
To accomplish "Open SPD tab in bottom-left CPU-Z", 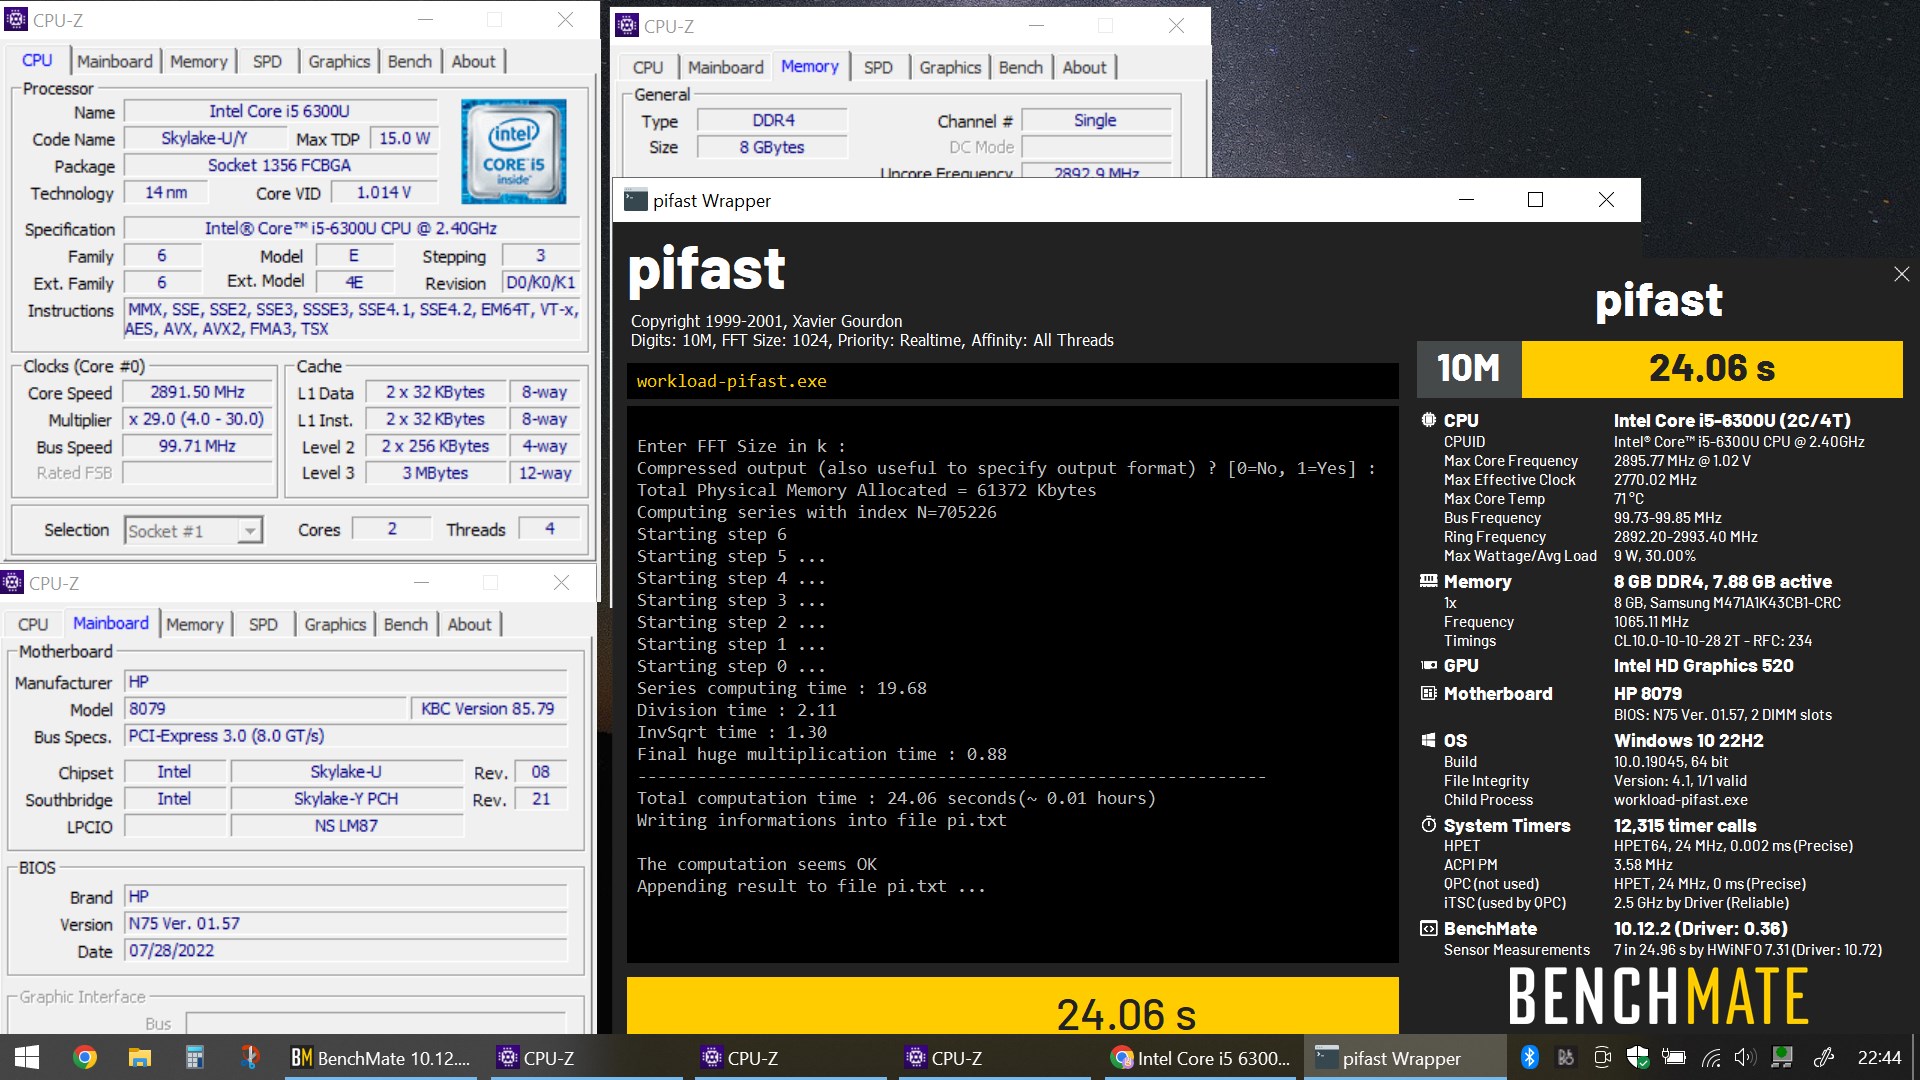I will tap(263, 624).
